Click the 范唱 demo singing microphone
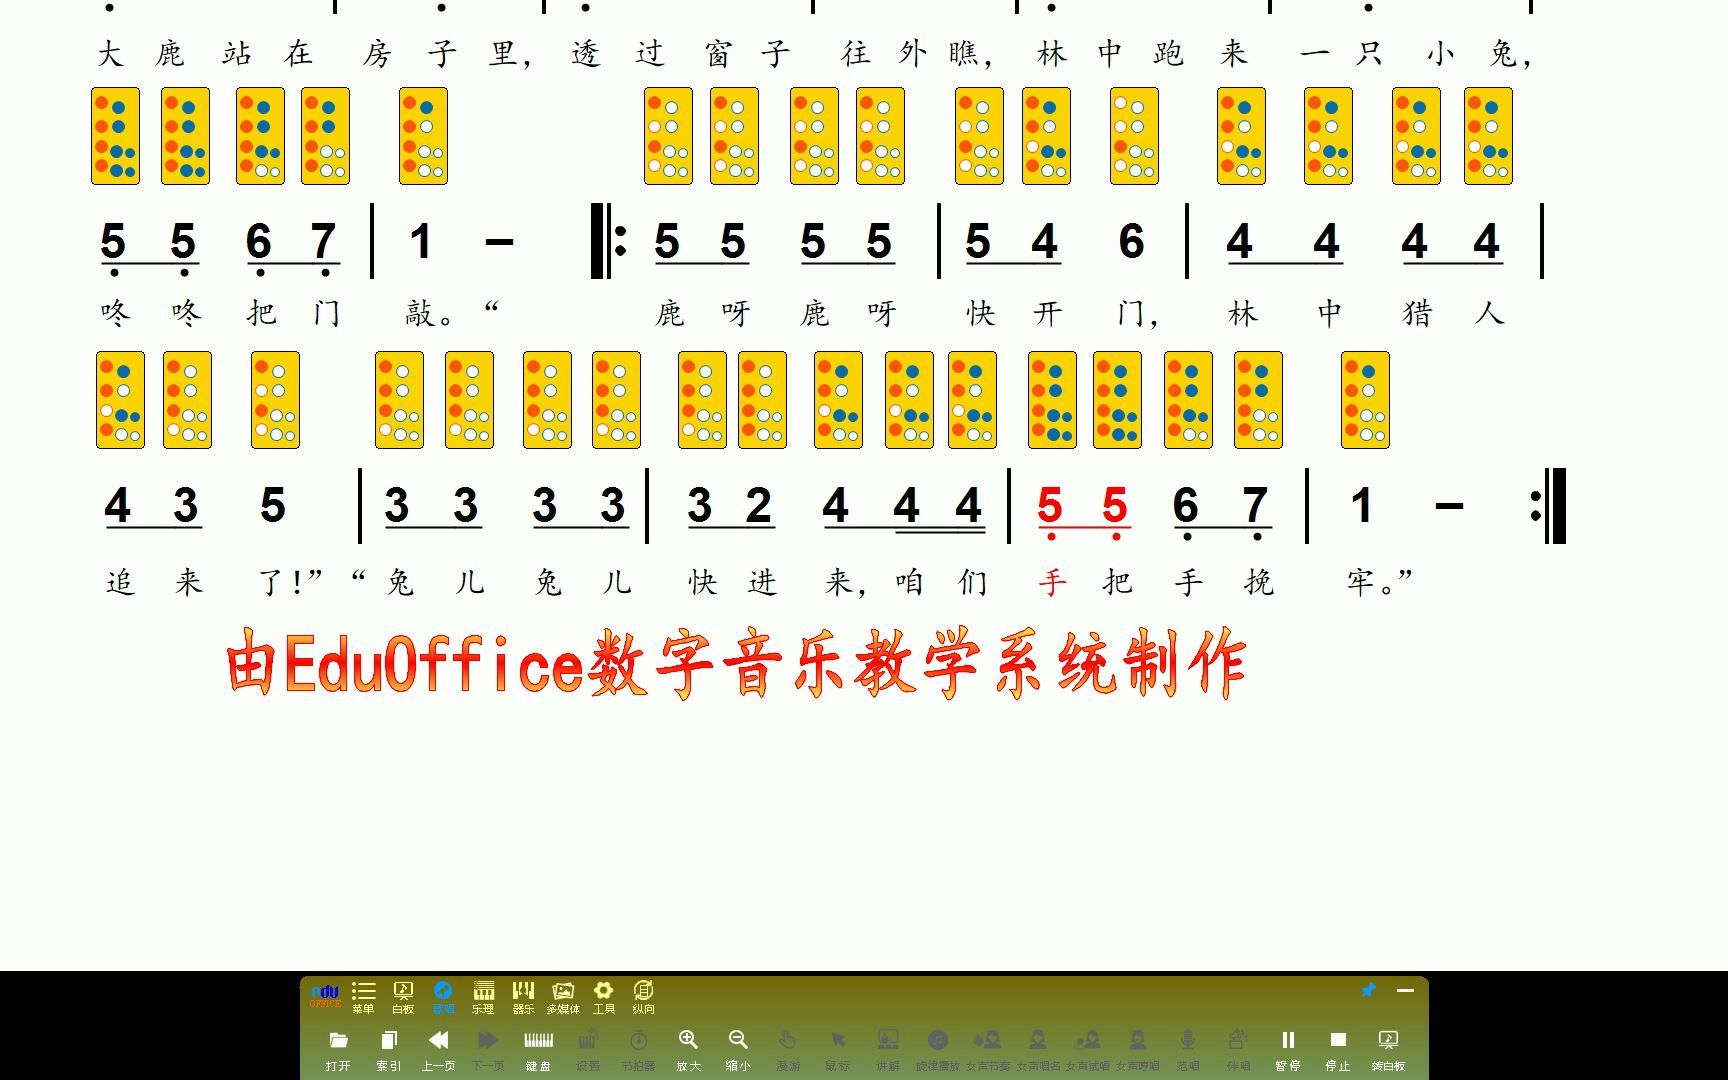This screenshot has height=1080, width=1728. pyautogui.click(x=1188, y=1050)
